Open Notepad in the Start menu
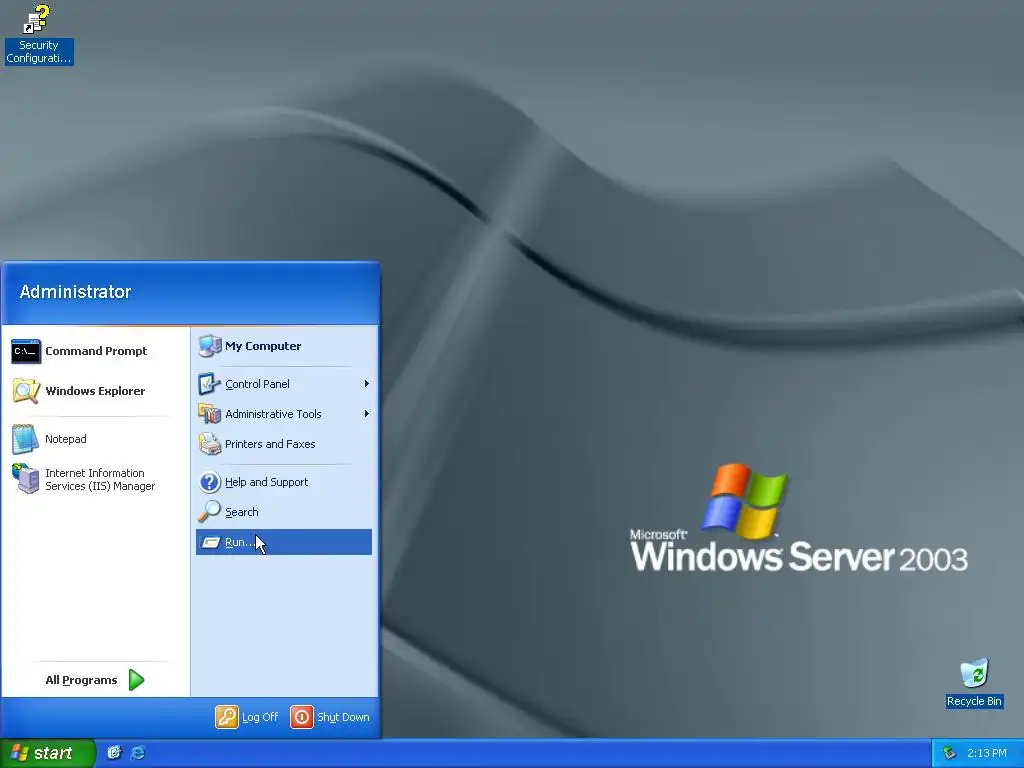This screenshot has height=768, width=1024. (95, 439)
